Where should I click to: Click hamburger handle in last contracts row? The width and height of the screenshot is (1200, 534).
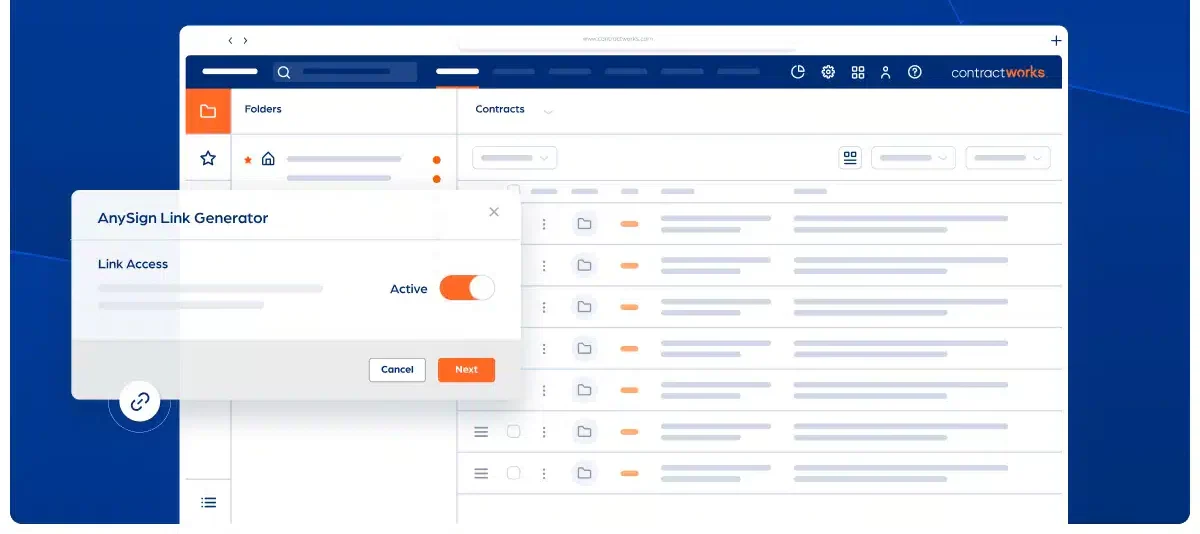tap(481, 473)
